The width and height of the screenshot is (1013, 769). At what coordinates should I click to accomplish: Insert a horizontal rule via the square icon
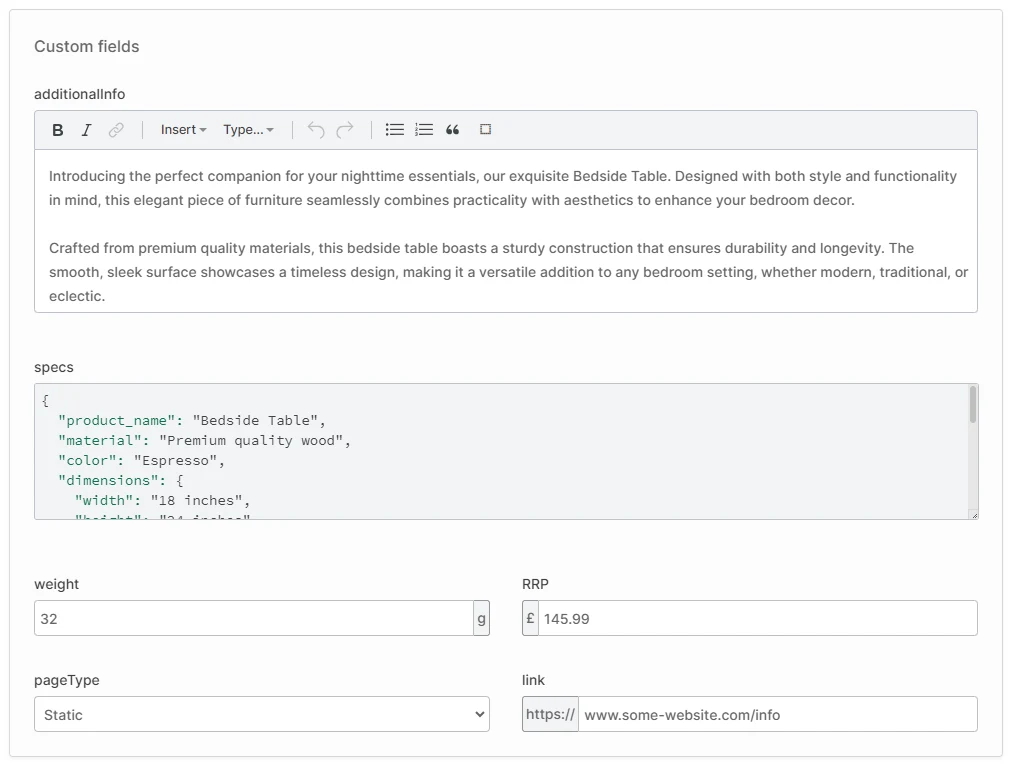point(485,130)
